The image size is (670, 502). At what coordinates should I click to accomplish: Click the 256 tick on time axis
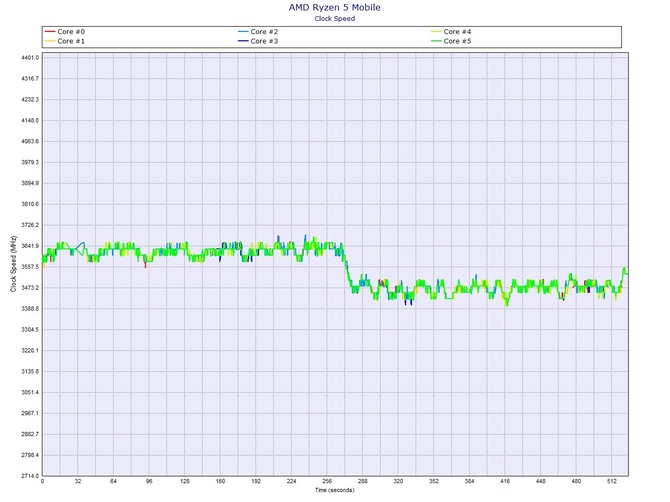point(327,481)
